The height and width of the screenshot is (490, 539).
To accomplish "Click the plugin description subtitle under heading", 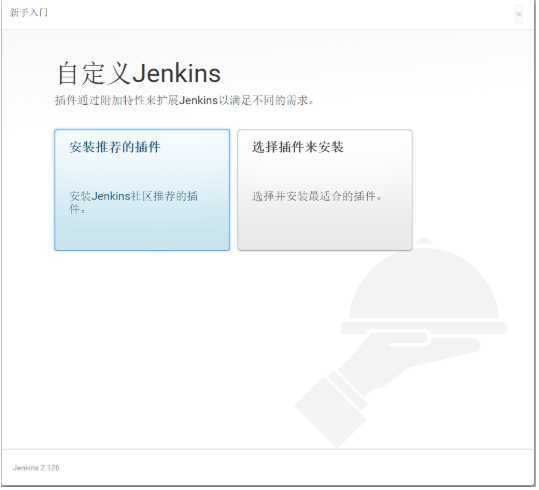I will [184, 101].
